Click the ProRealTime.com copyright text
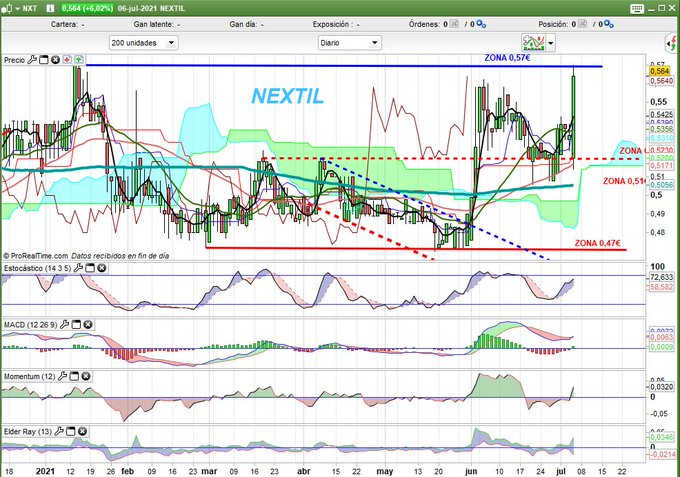The image size is (680, 477). click(x=36, y=256)
